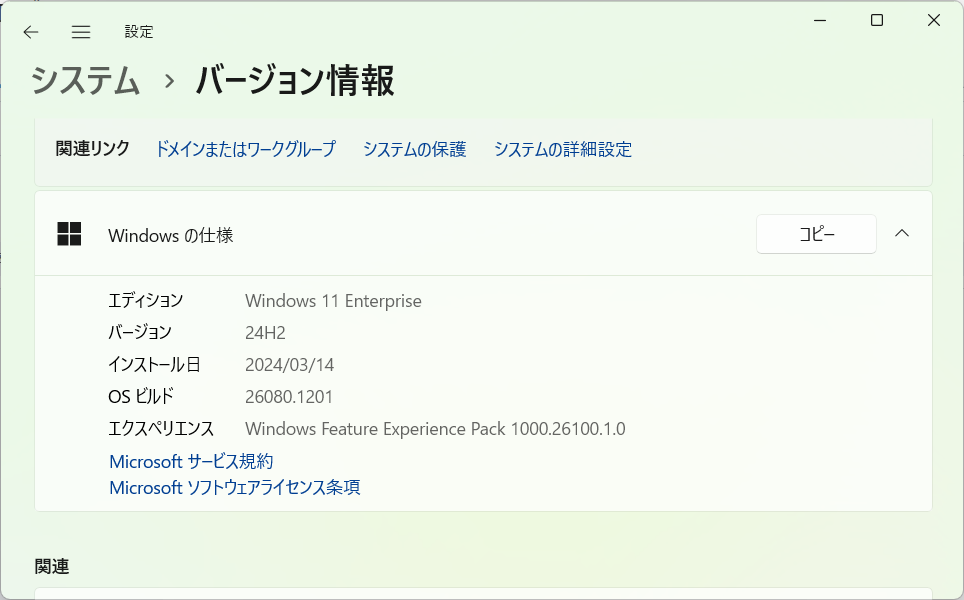Viewport: 964px width, 600px height.
Task: Click the バージョン value 24H2
Action: [269, 332]
